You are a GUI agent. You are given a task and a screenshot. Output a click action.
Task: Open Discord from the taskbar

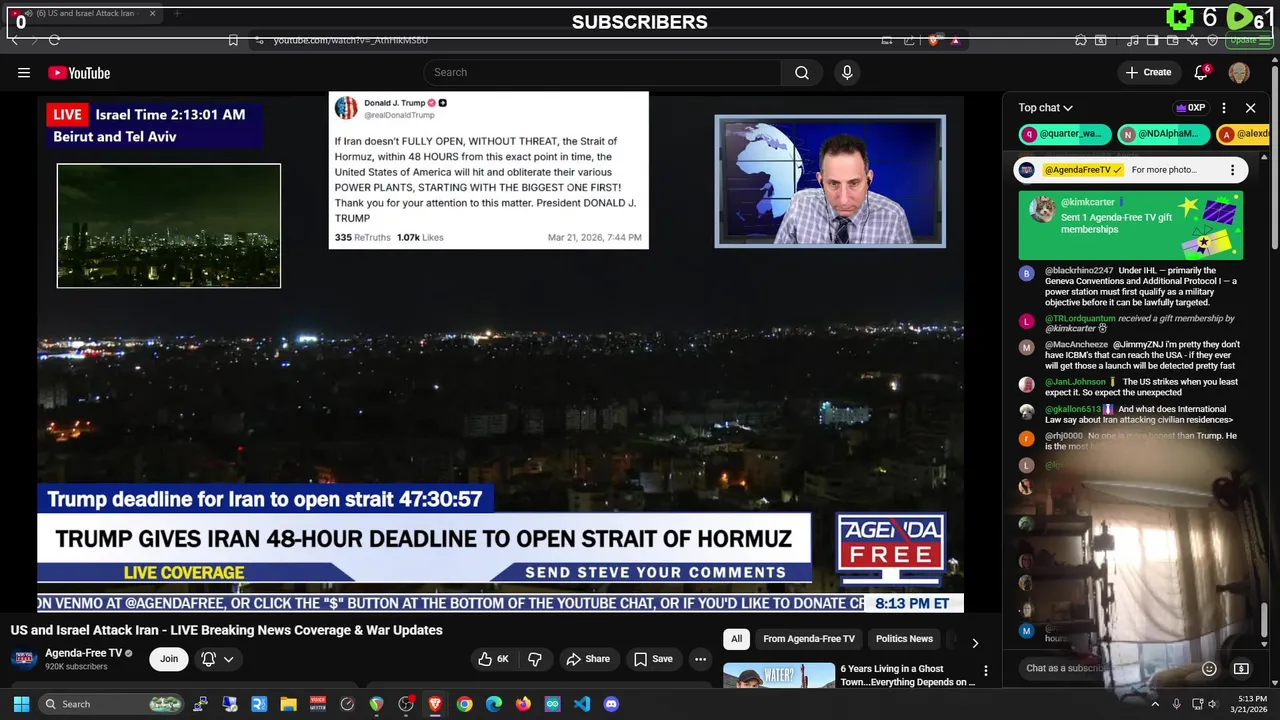[x=611, y=704]
